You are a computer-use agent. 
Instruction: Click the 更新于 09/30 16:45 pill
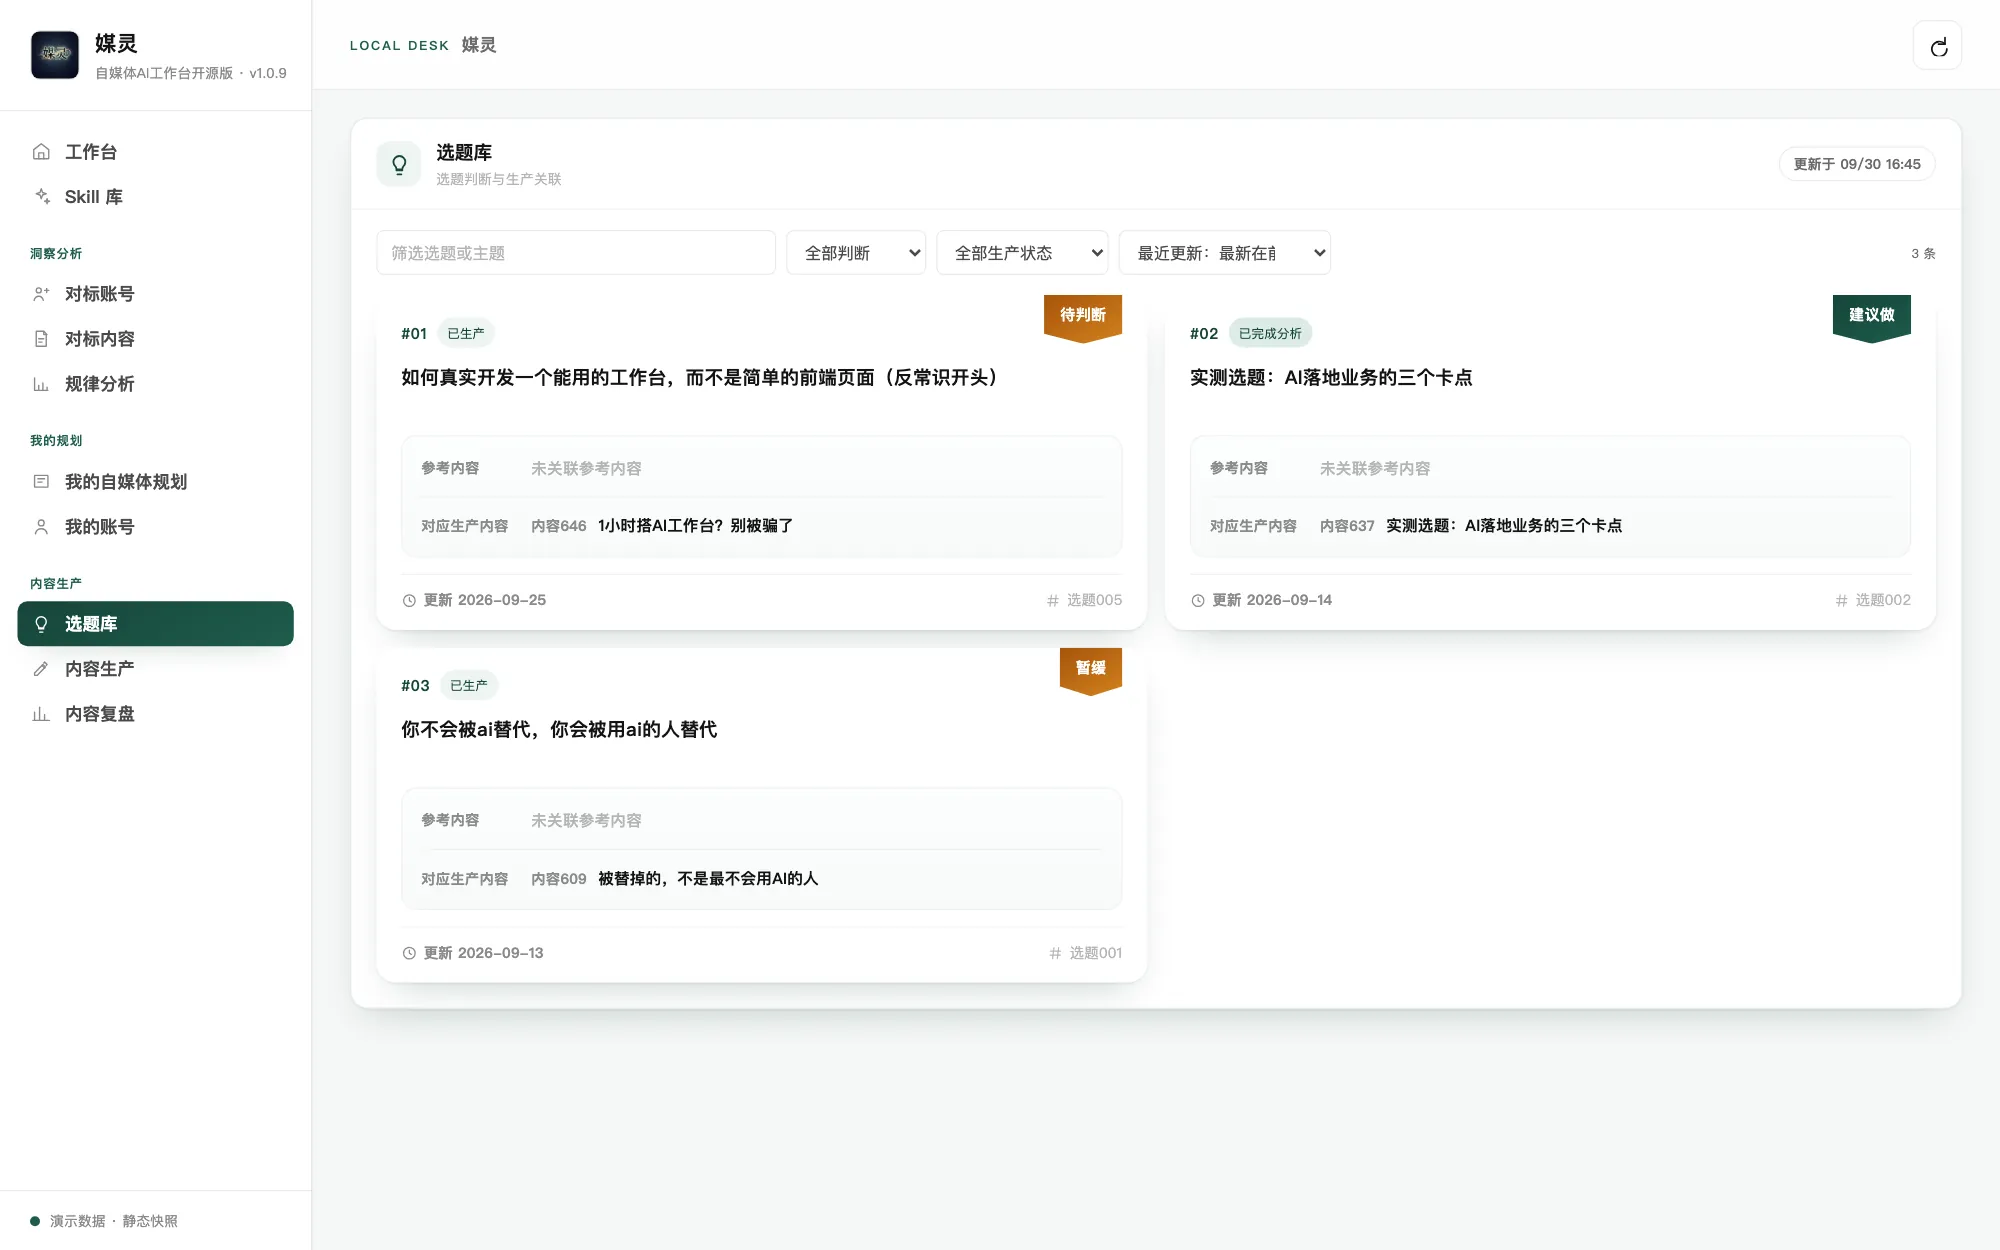(x=1857, y=164)
